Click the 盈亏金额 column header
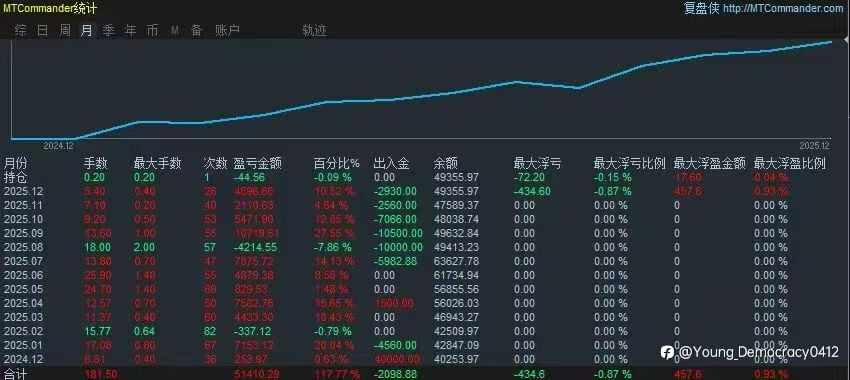 pos(257,163)
